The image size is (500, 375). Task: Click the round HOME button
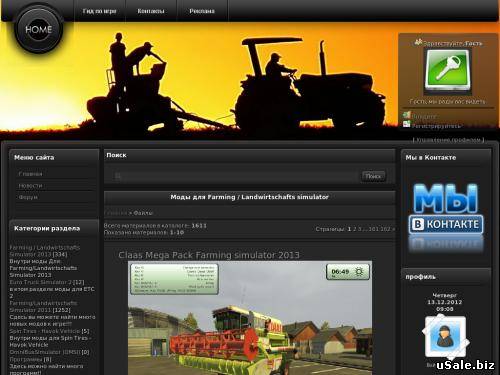(x=39, y=29)
